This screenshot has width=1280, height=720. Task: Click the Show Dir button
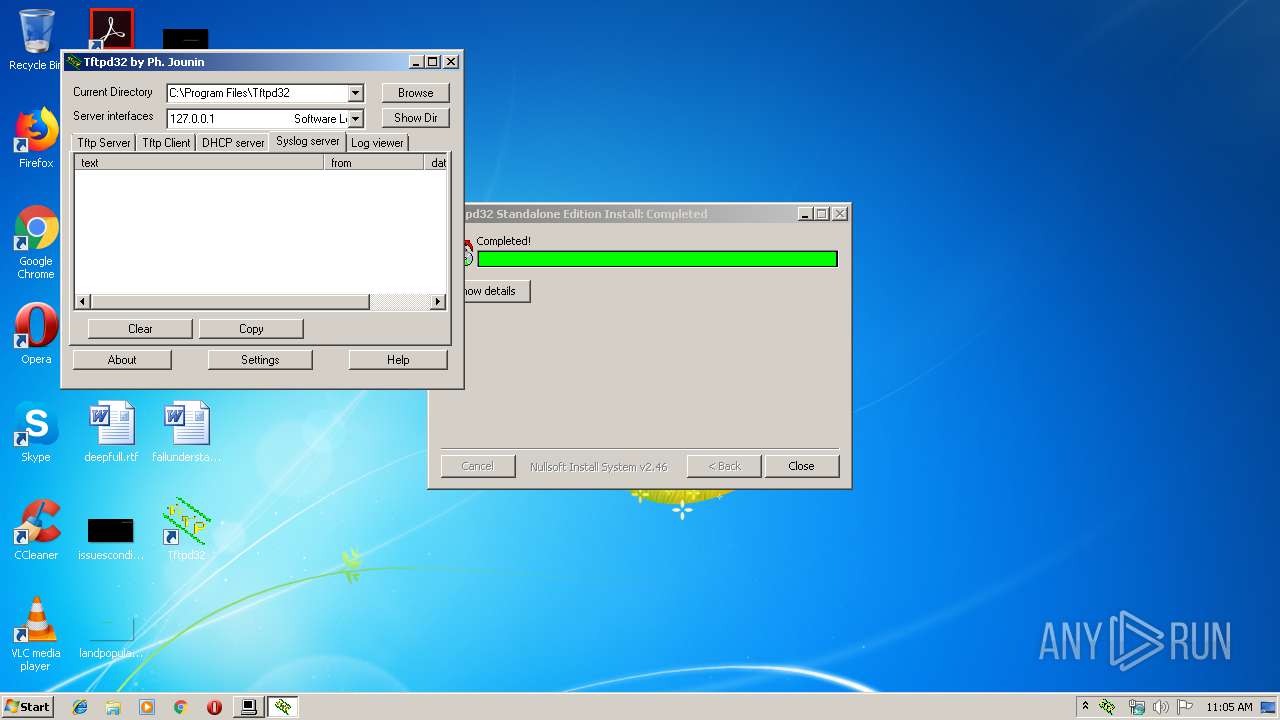click(416, 118)
